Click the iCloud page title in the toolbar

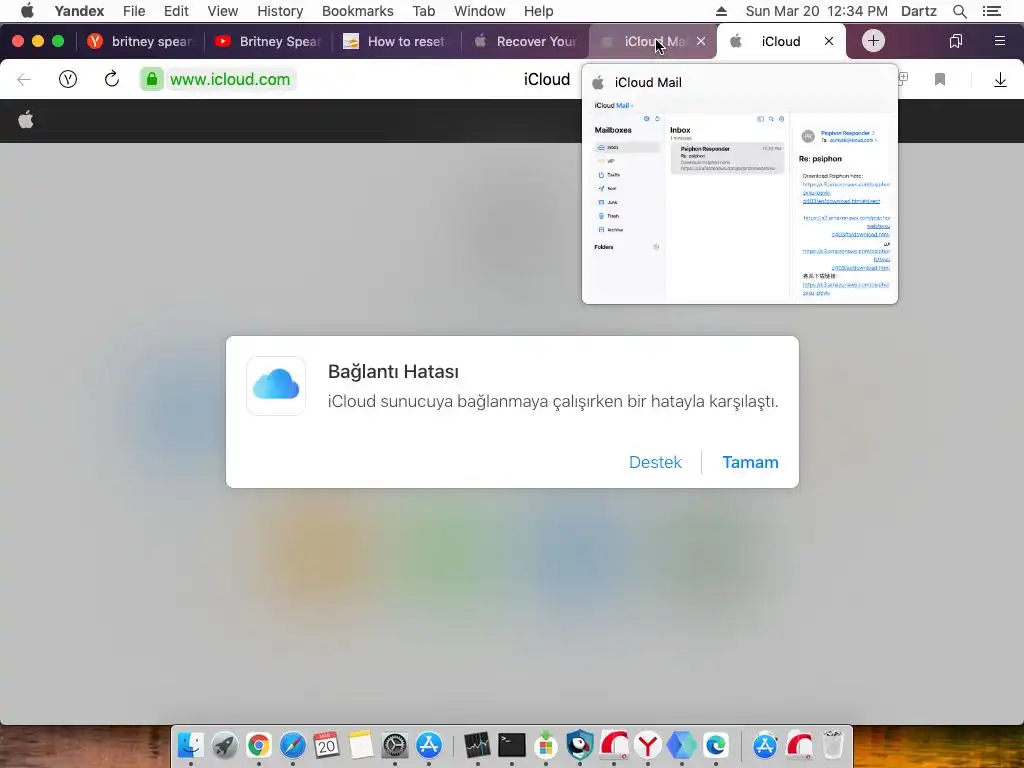pyautogui.click(x=547, y=80)
